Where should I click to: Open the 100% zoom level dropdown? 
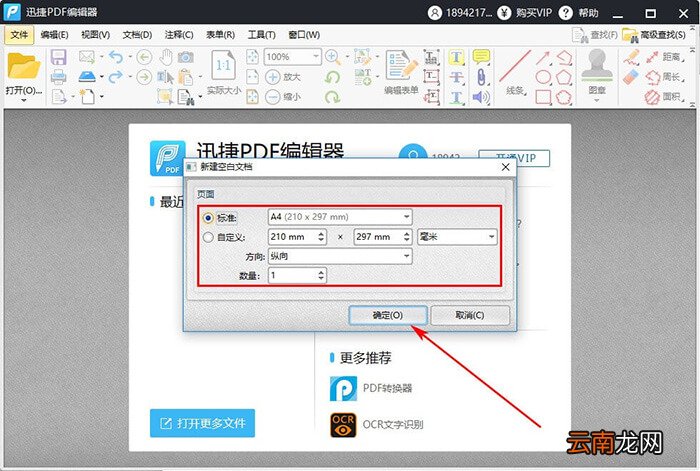point(293,57)
